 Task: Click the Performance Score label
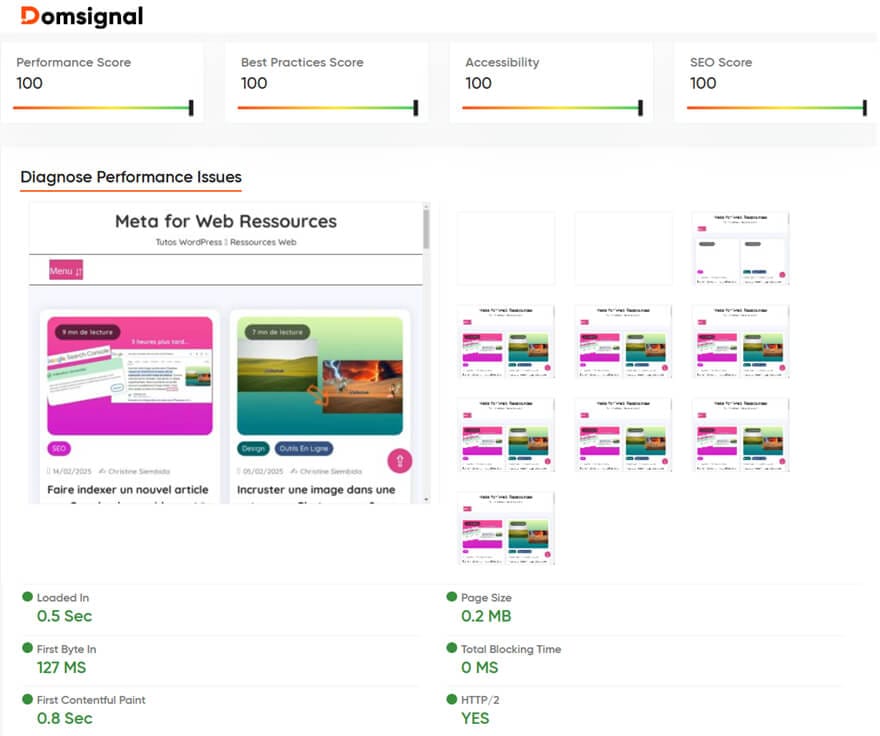point(74,62)
